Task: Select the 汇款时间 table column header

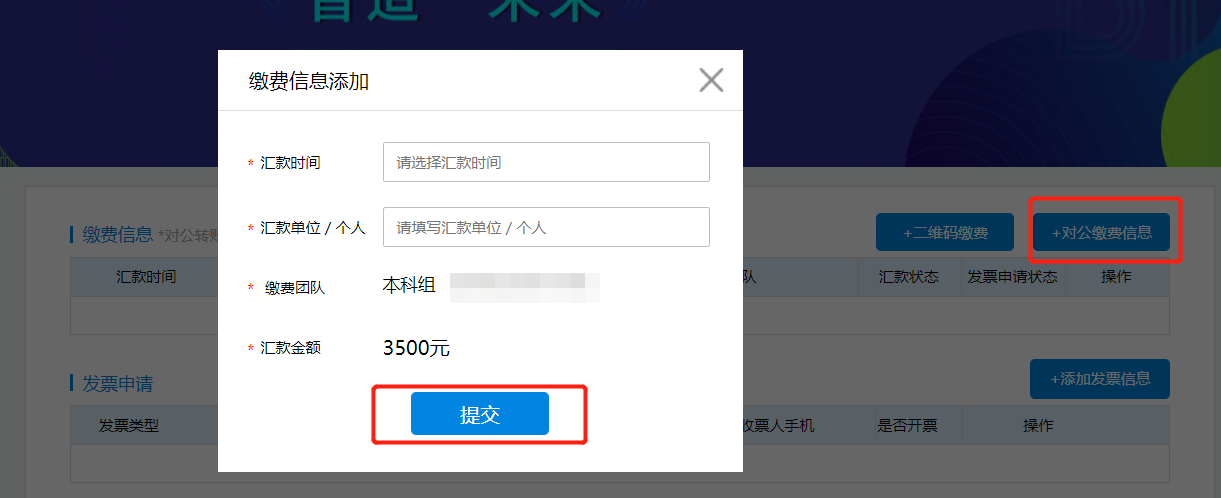Action: [146, 277]
